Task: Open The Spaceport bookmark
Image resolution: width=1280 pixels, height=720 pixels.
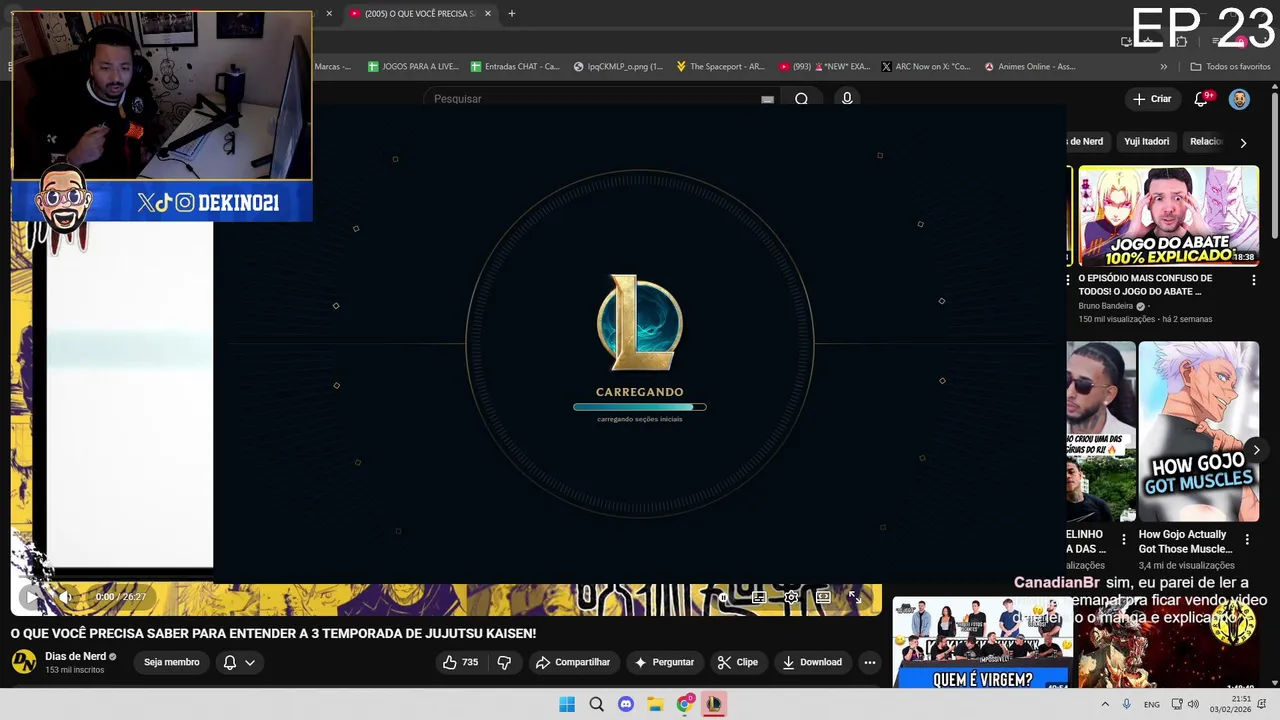Action: pyautogui.click(x=720, y=66)
